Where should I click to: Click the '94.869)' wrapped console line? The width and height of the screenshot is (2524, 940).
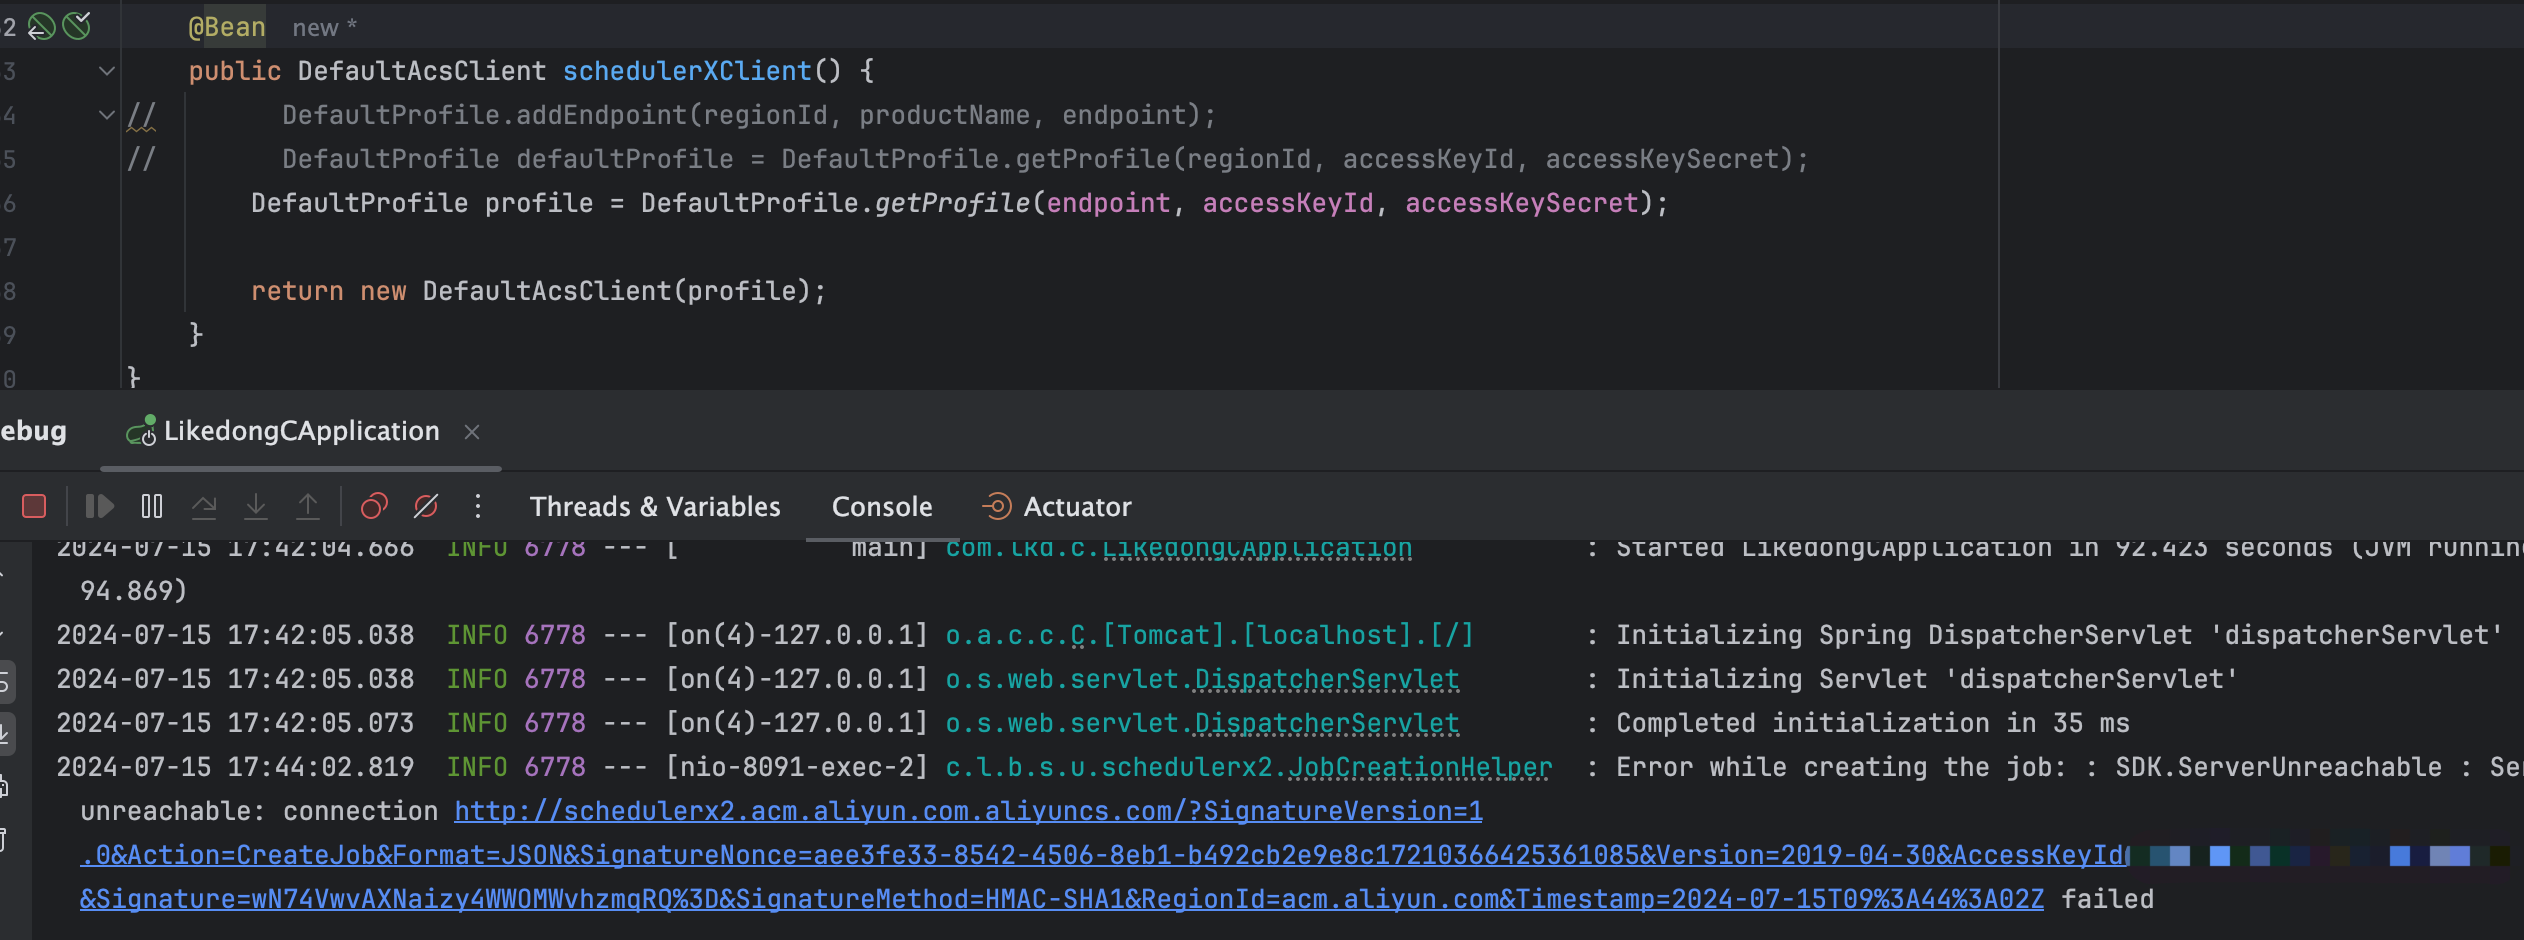pyautogui.click(x=134, y=591)
